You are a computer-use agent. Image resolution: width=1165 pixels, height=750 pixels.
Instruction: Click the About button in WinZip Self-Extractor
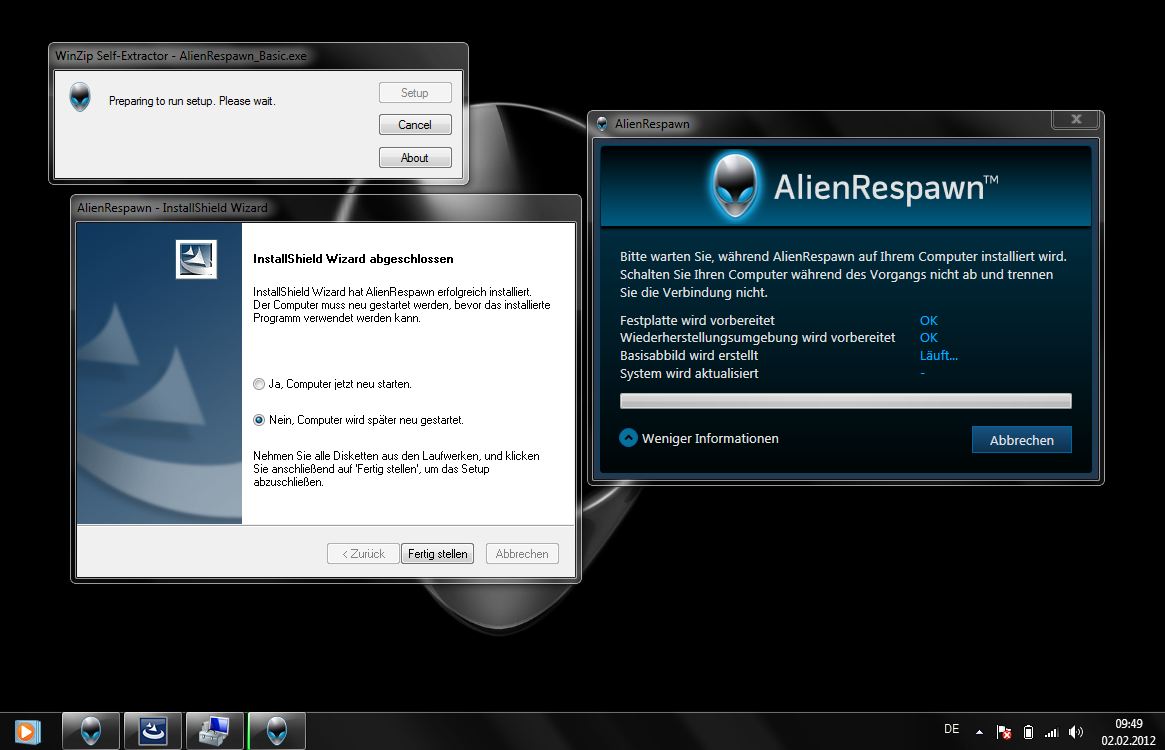[415, 158]
